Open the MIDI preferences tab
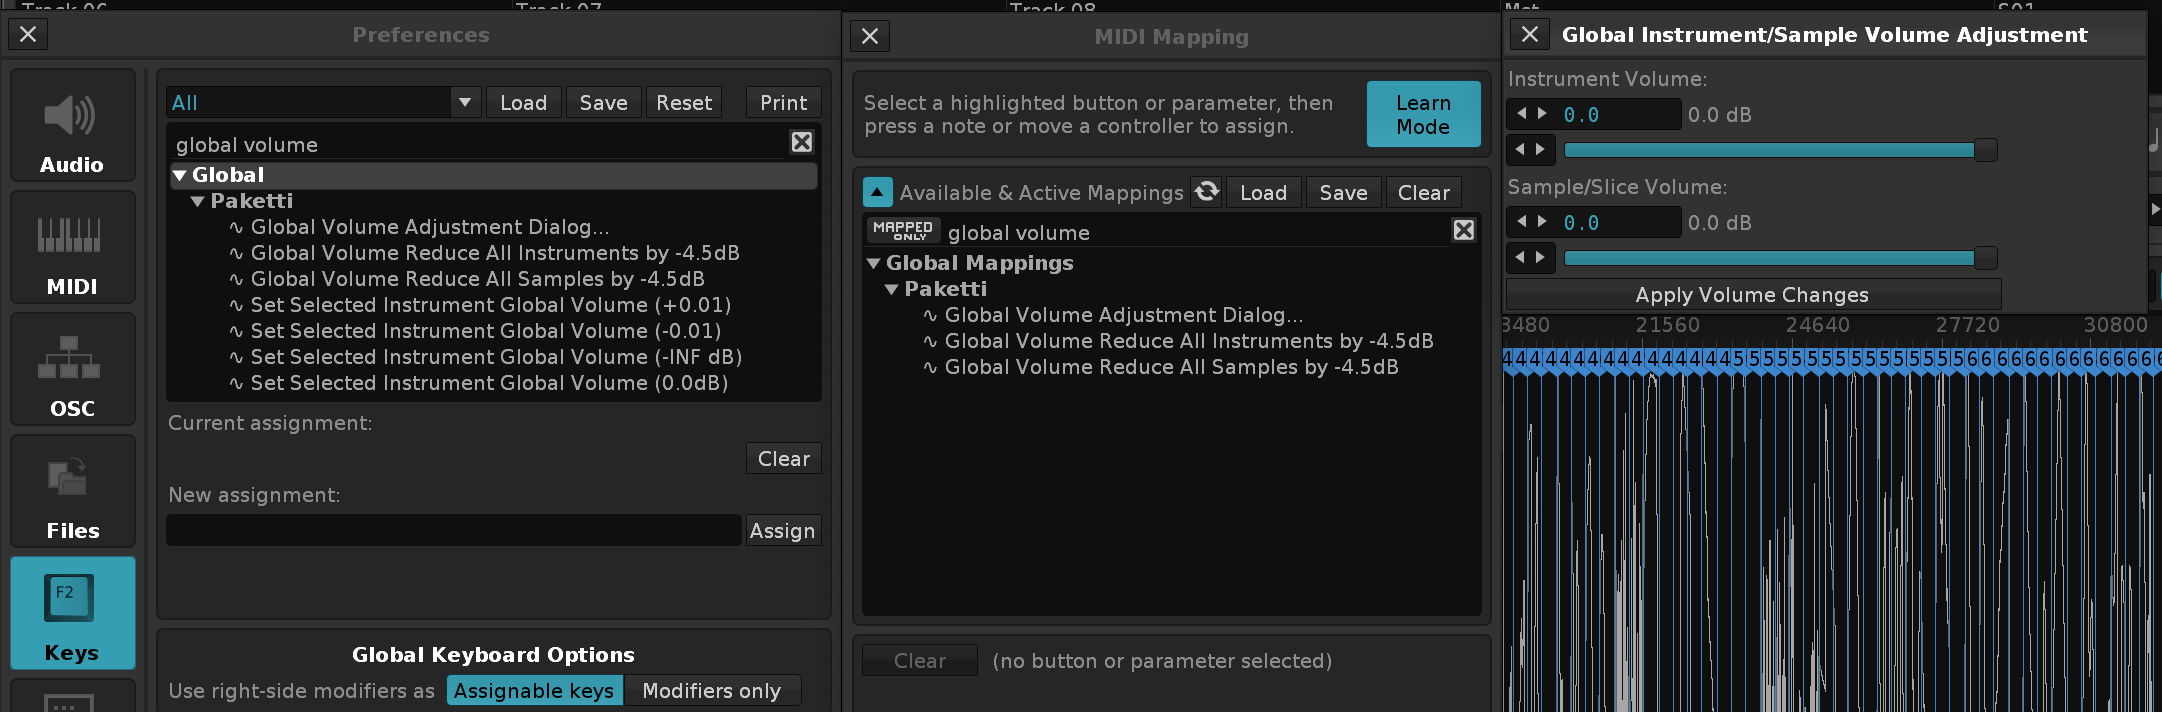The image size is (2162, 712). coord(72,248)
